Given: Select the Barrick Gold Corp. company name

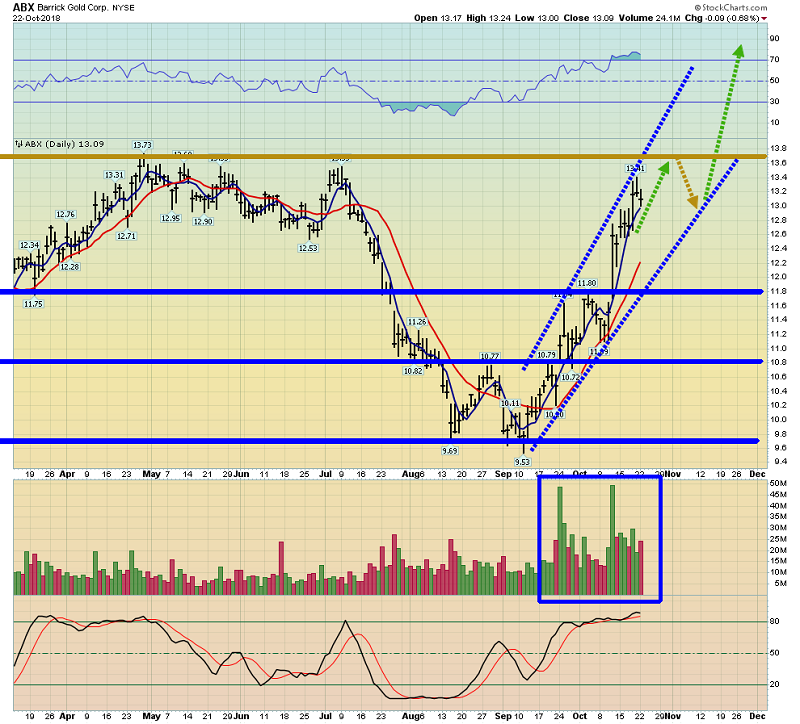Looking at the screenshot, I should point(73,8).
